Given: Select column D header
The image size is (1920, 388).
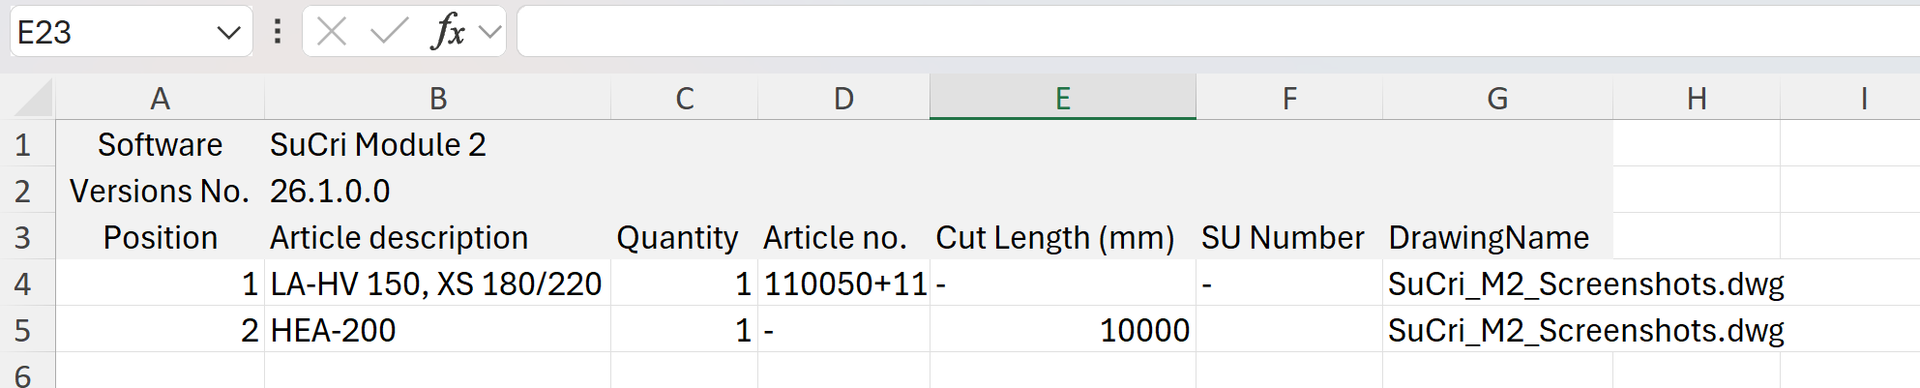Looking at the screenshot, I should 844,98.
